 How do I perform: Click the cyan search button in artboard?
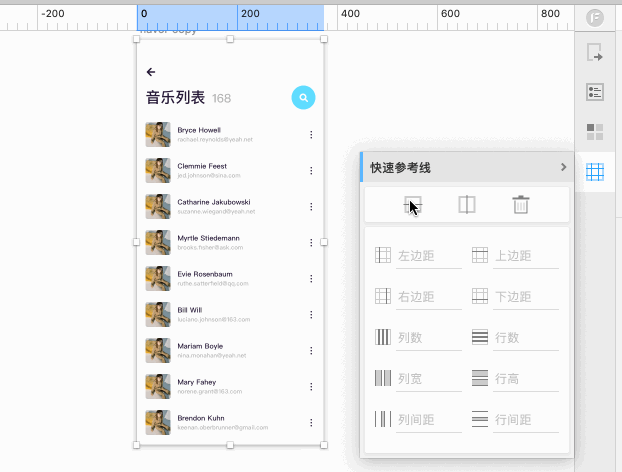(303, 98)
